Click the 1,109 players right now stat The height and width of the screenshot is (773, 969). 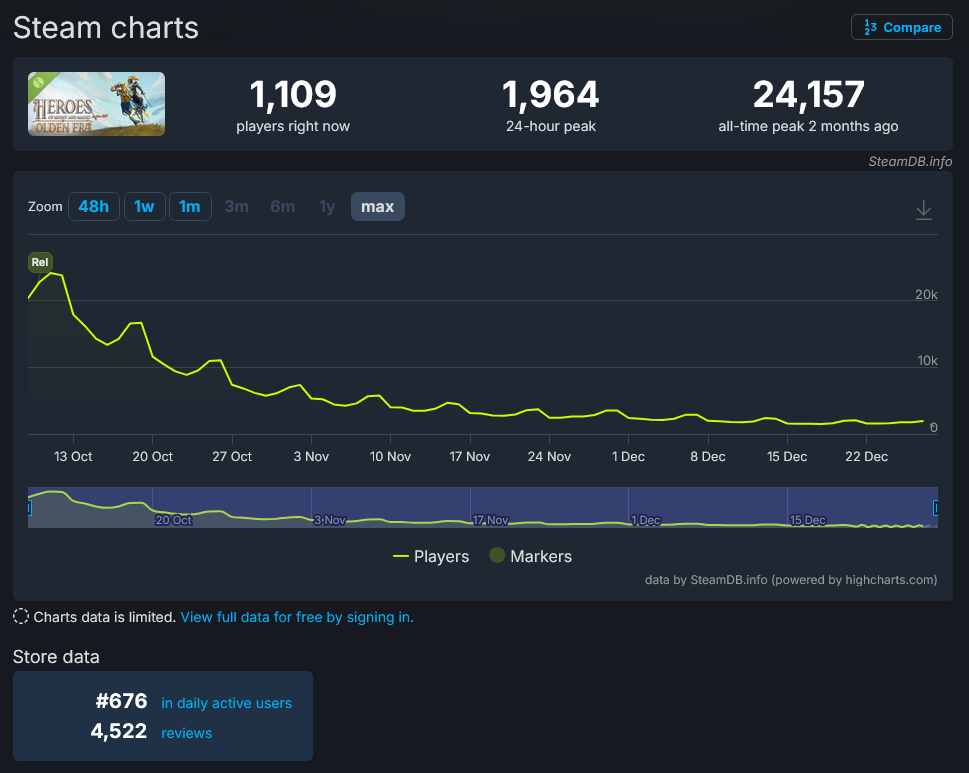[x=293, y=104]
